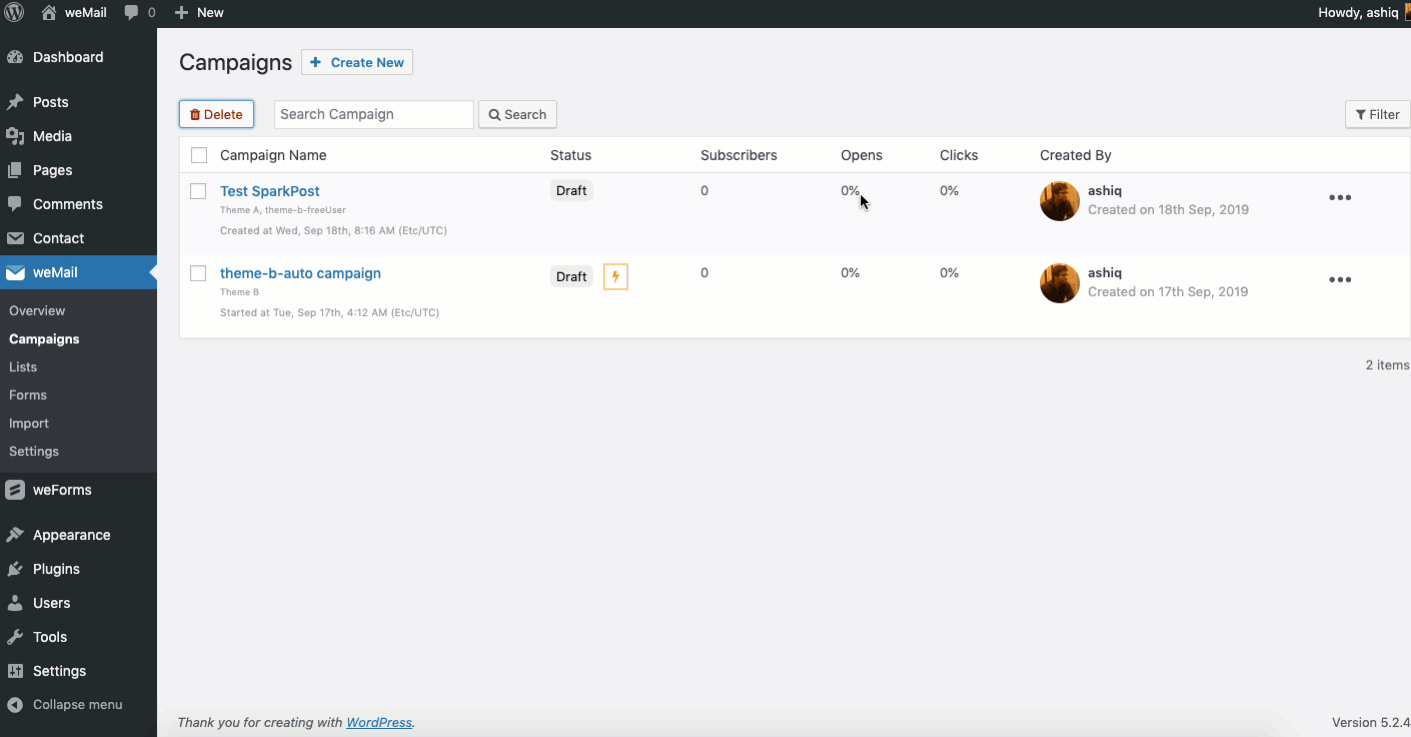
Task: Click the Tools wrench icon
Action: click(15, 637)
